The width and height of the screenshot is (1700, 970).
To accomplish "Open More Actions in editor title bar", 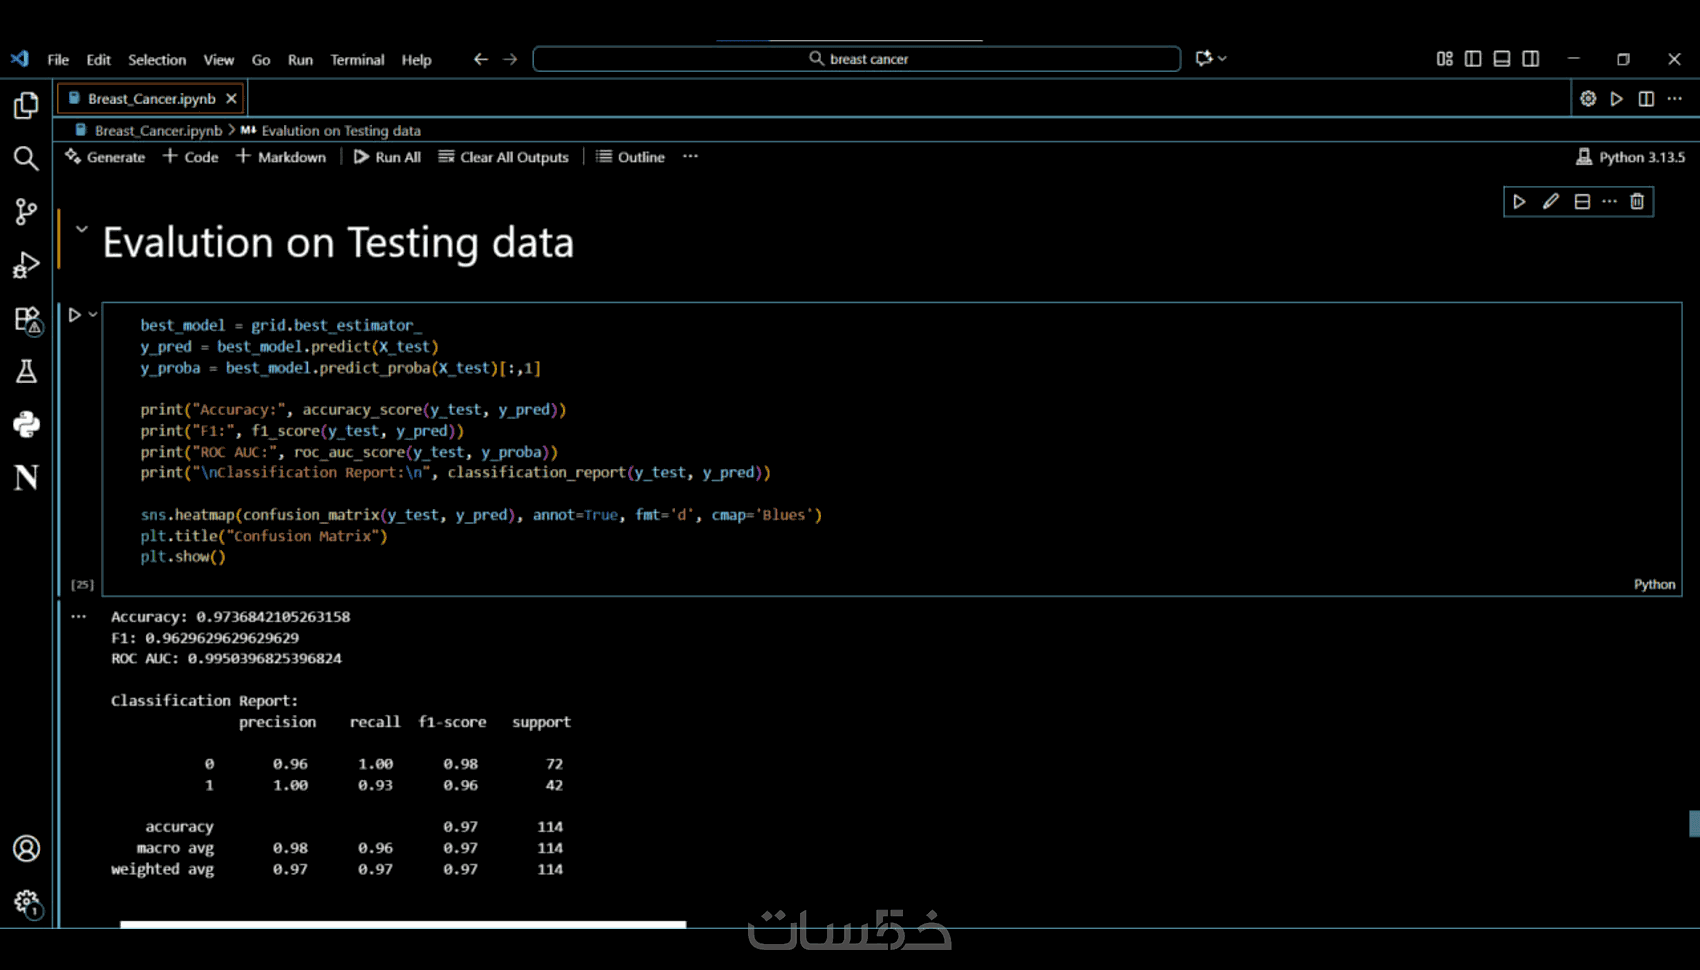I will pyautogui.click(x=1675, y=98).
